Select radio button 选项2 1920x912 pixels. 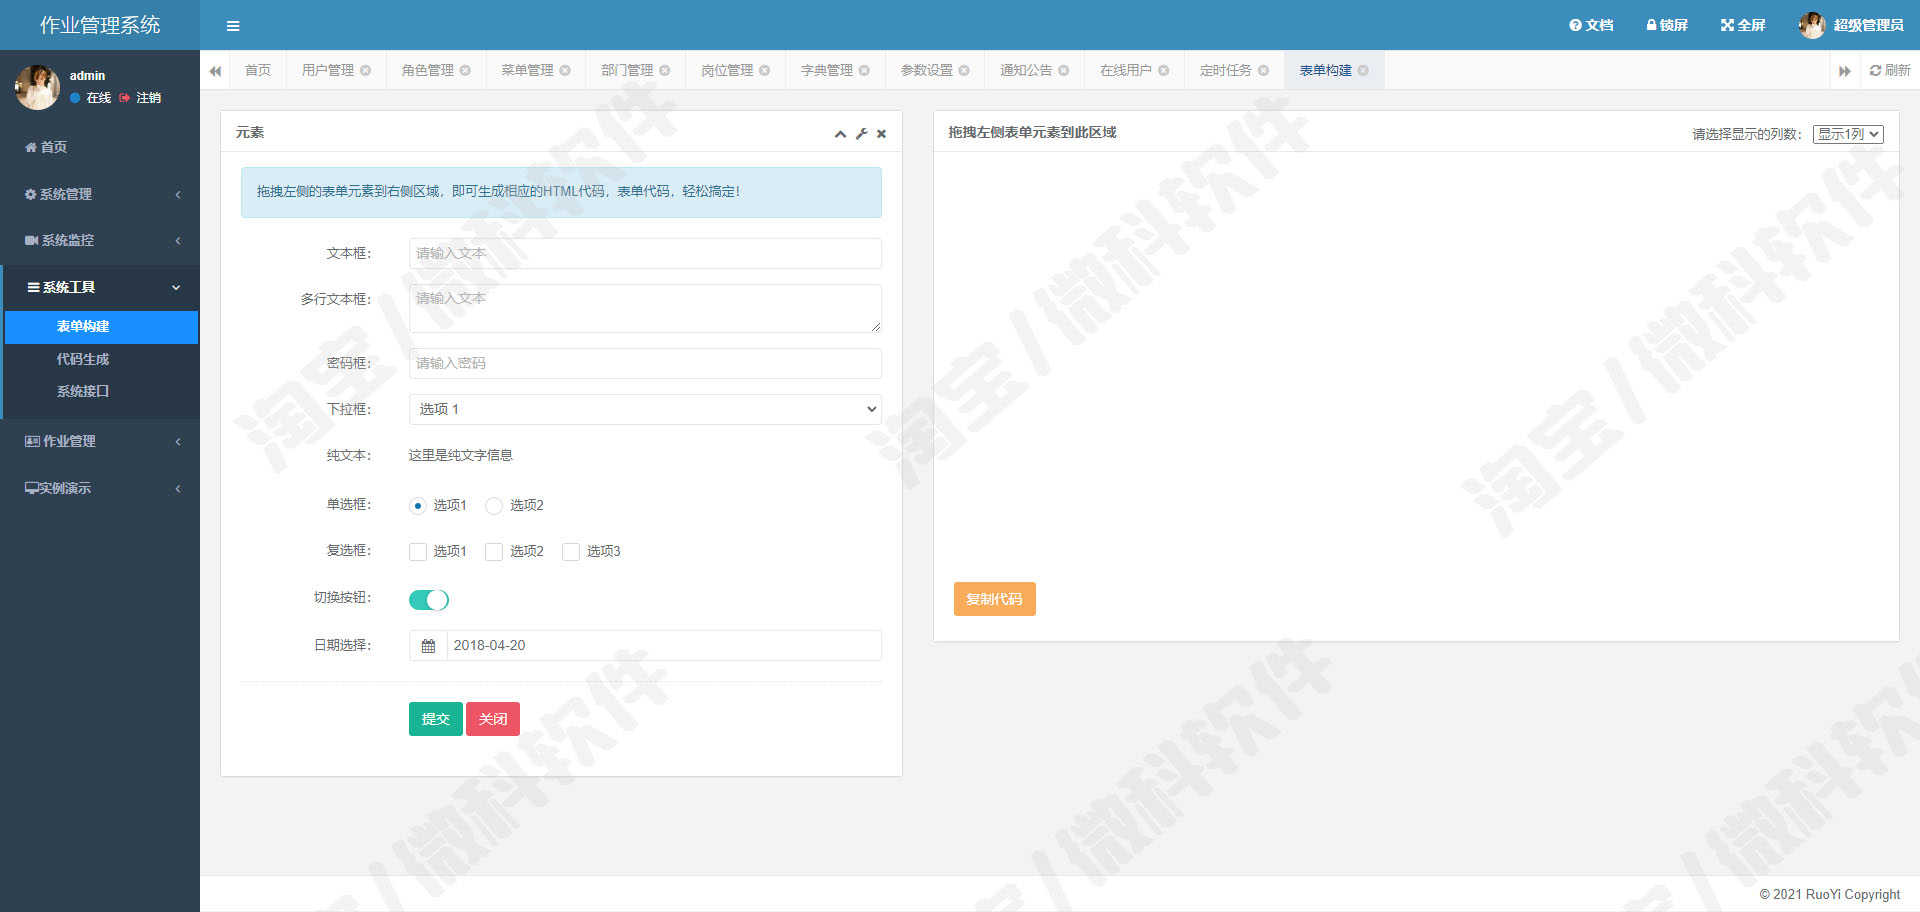(x=494, y=506)
